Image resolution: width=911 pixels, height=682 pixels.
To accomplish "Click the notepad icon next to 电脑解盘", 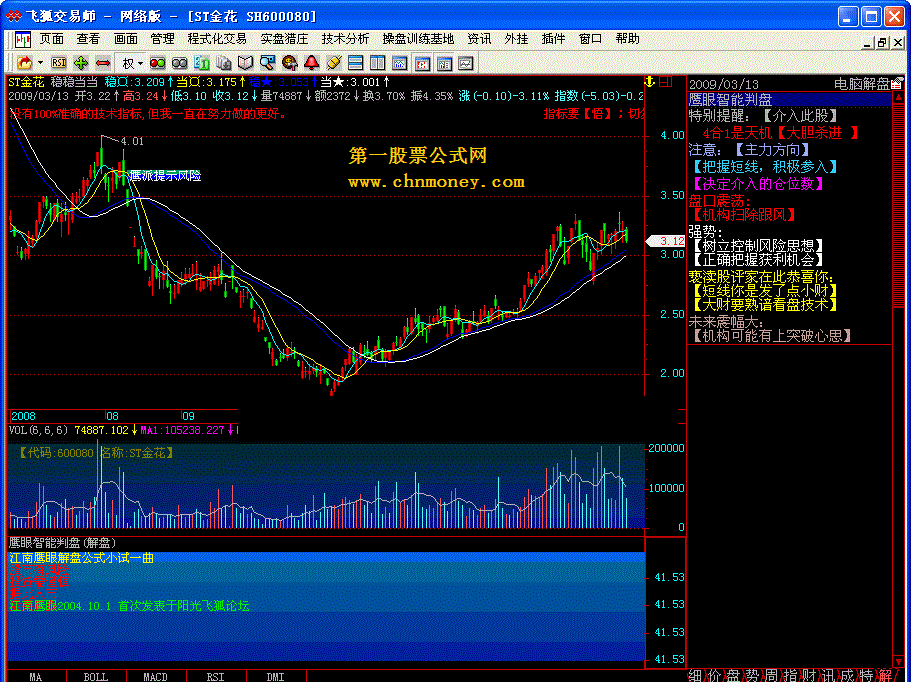I will [897, 84].
